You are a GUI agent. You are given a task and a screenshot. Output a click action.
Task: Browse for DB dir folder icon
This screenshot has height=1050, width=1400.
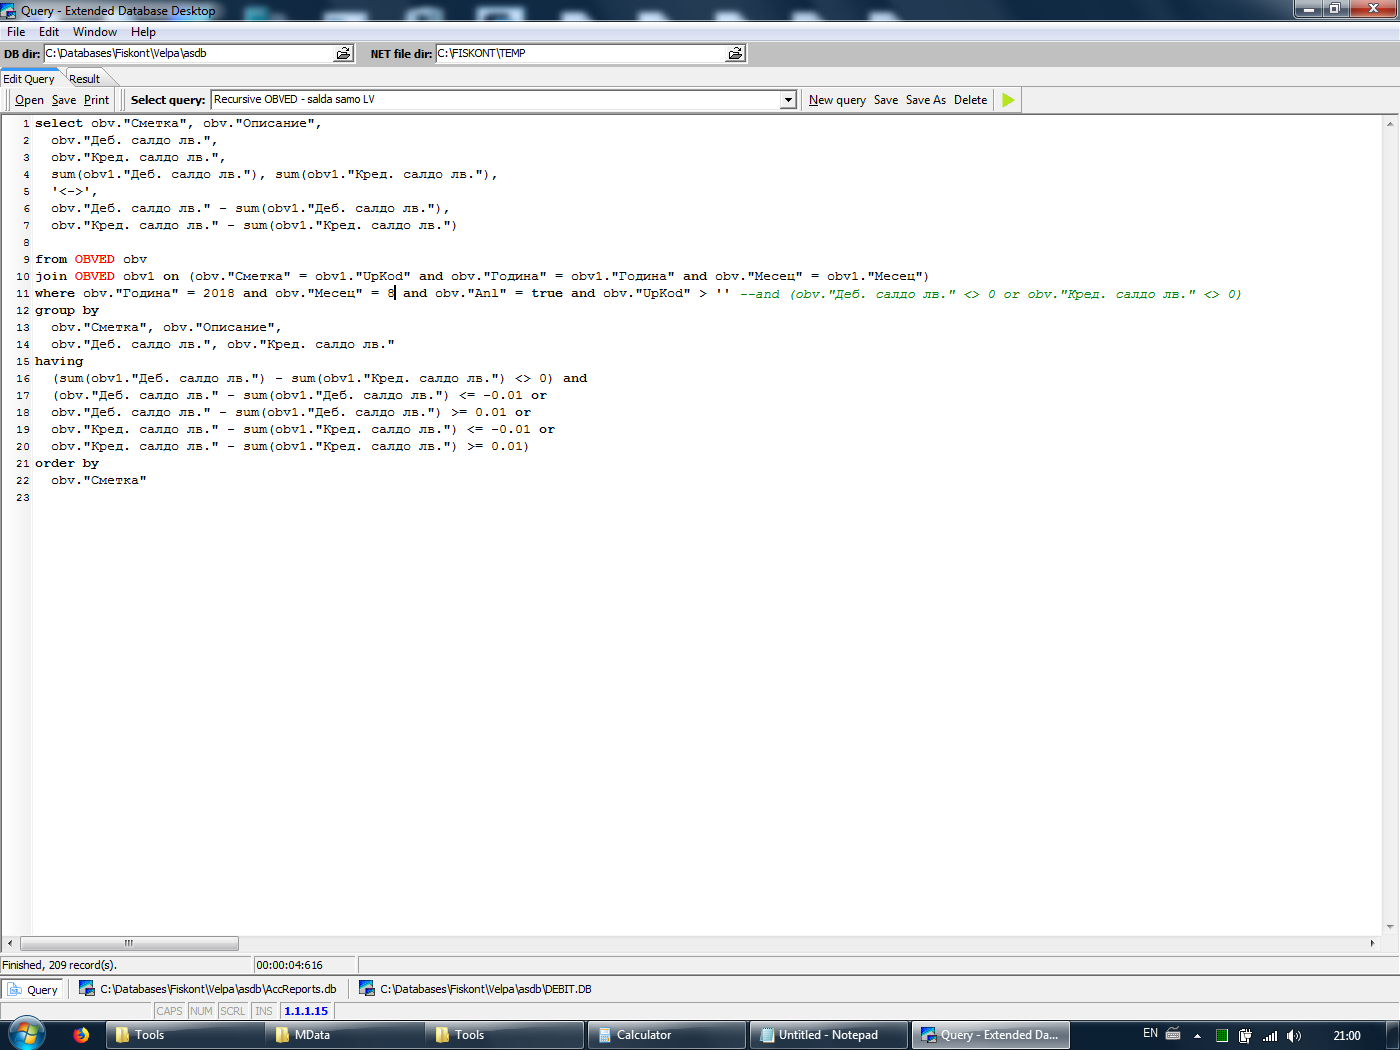343,53
